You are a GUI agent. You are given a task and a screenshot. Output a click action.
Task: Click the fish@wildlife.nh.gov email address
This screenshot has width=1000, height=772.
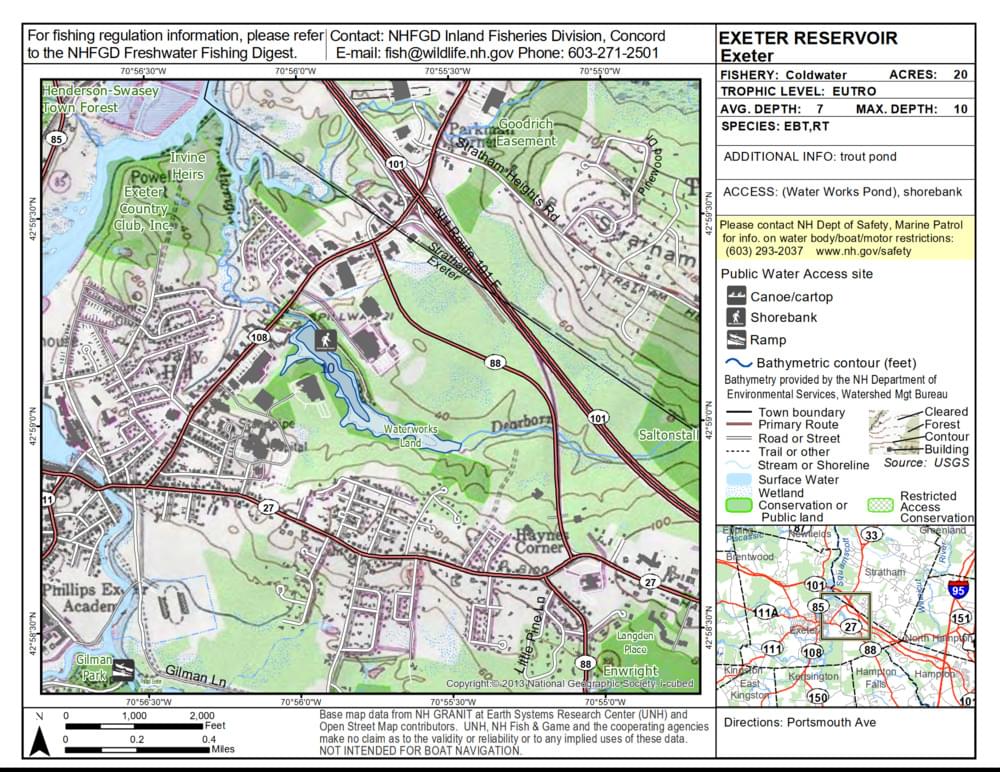[x=450, y=53]
